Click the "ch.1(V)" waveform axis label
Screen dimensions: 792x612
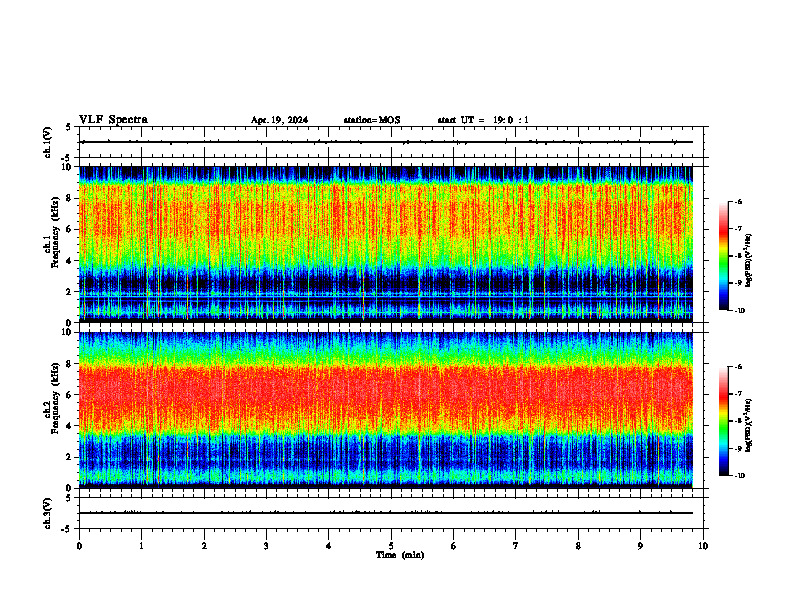click(48, 142)
